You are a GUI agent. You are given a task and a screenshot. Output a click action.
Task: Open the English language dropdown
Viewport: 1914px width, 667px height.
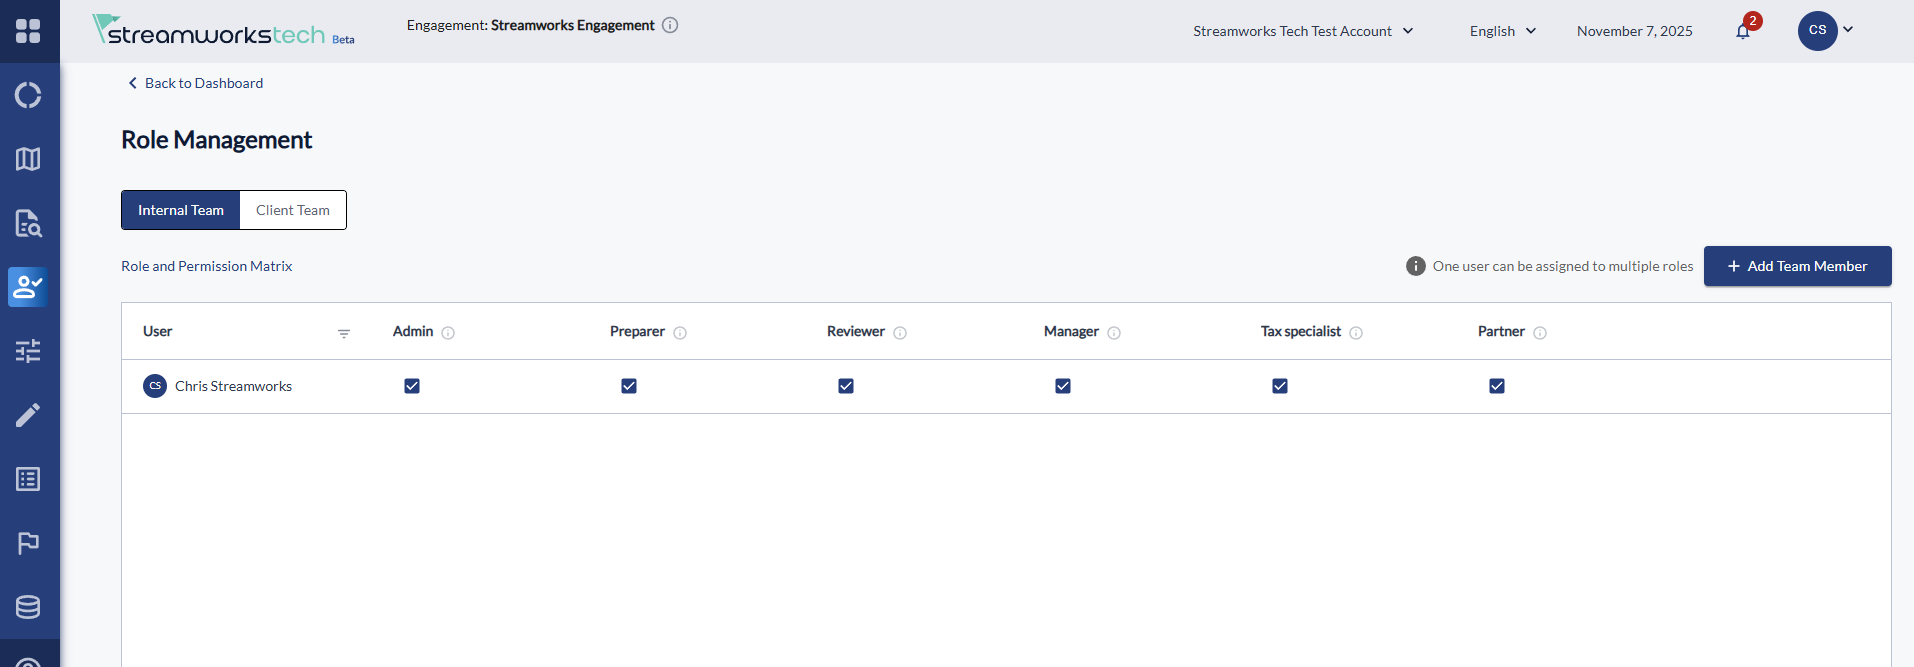1502,31
